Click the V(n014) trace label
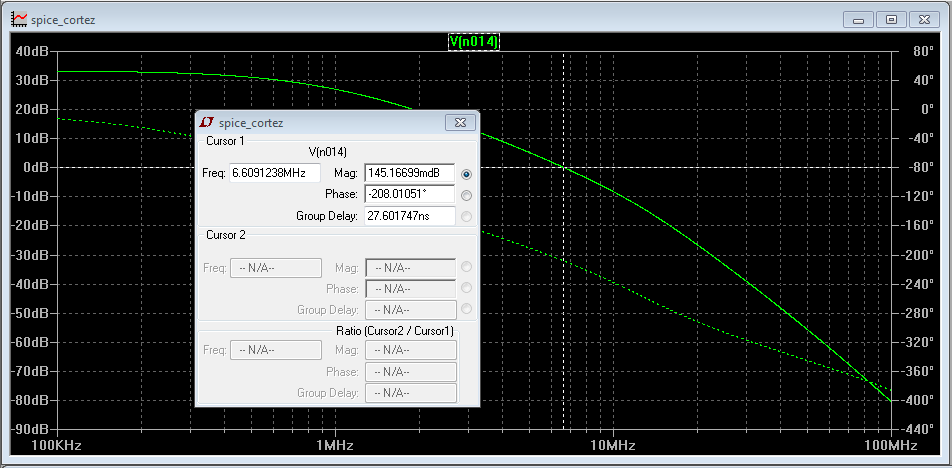This screenshot has height=468, width=952. 474,41
